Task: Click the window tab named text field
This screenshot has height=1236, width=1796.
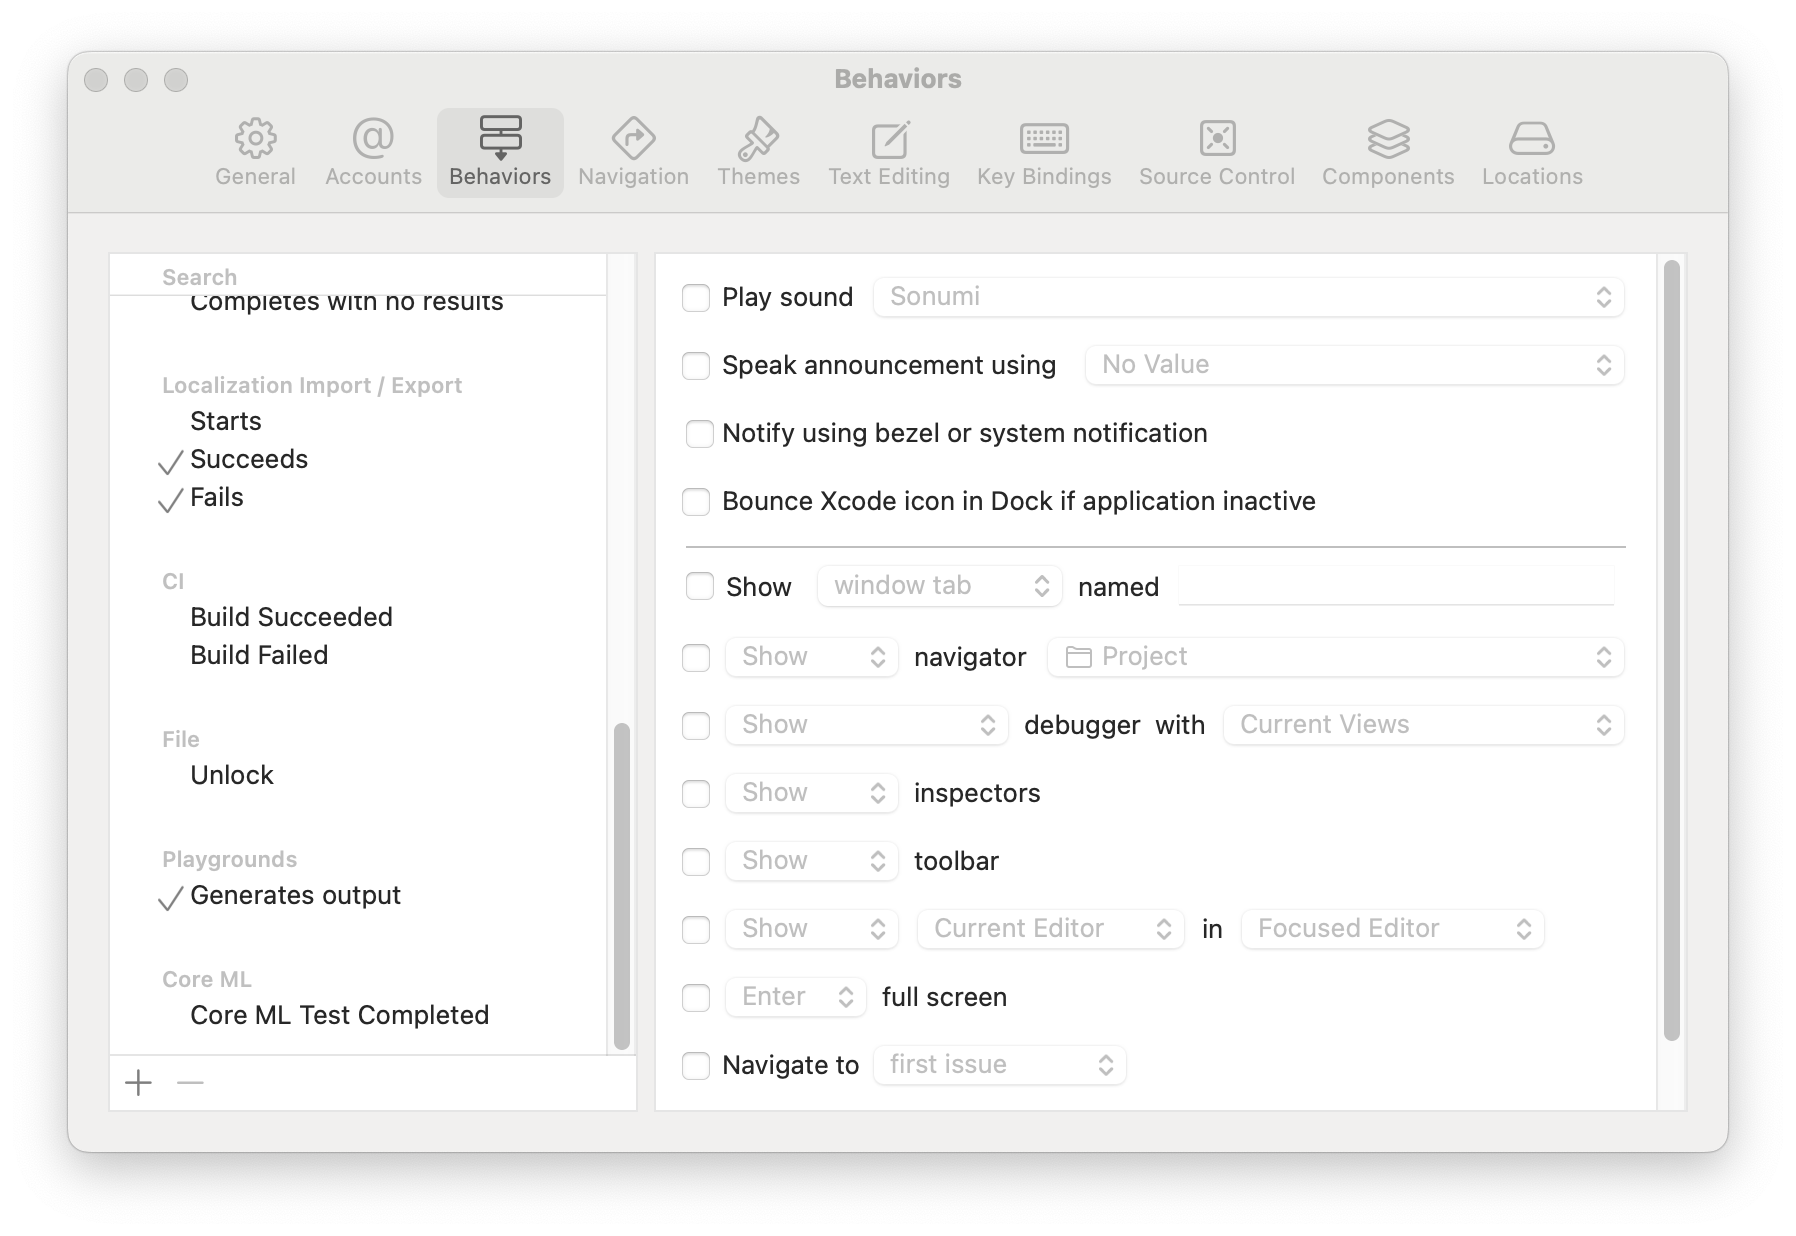Action: [x=1396, y=586]
